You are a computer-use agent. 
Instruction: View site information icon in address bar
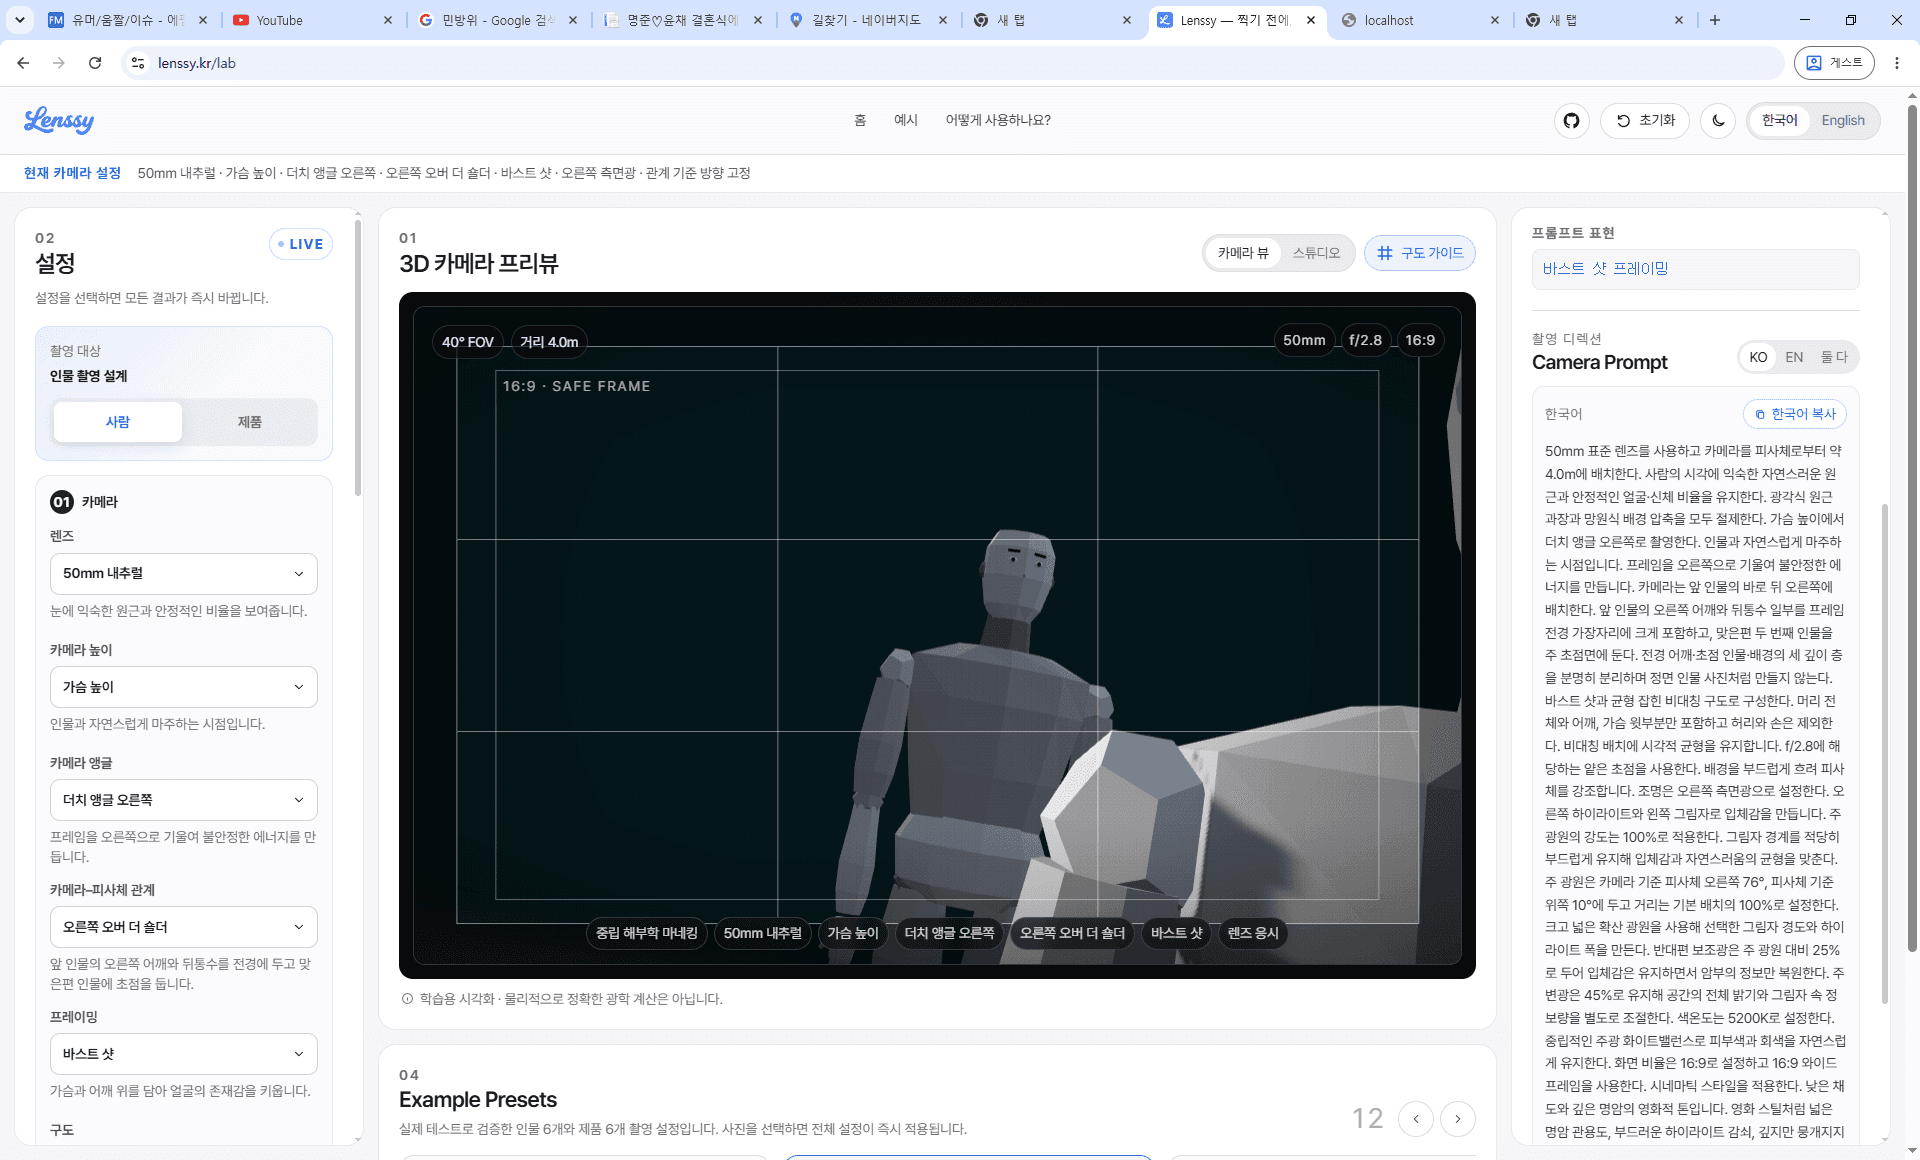138,63
